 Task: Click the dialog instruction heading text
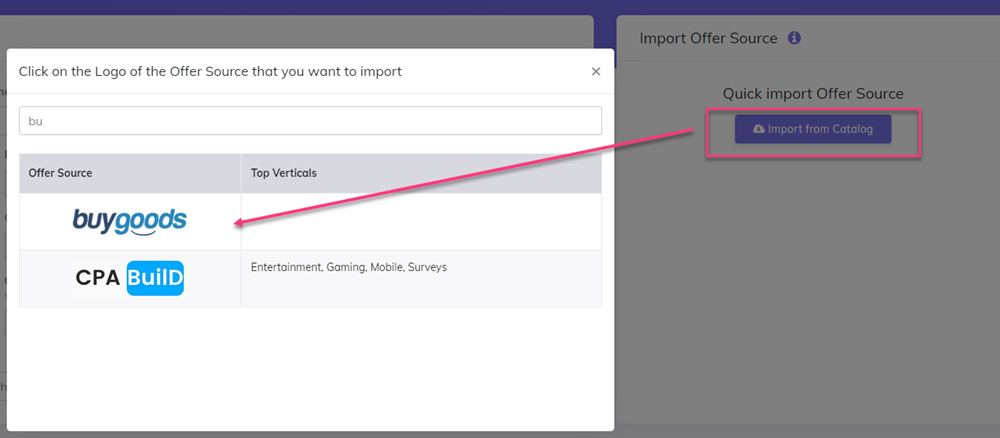tap(210, 71)
